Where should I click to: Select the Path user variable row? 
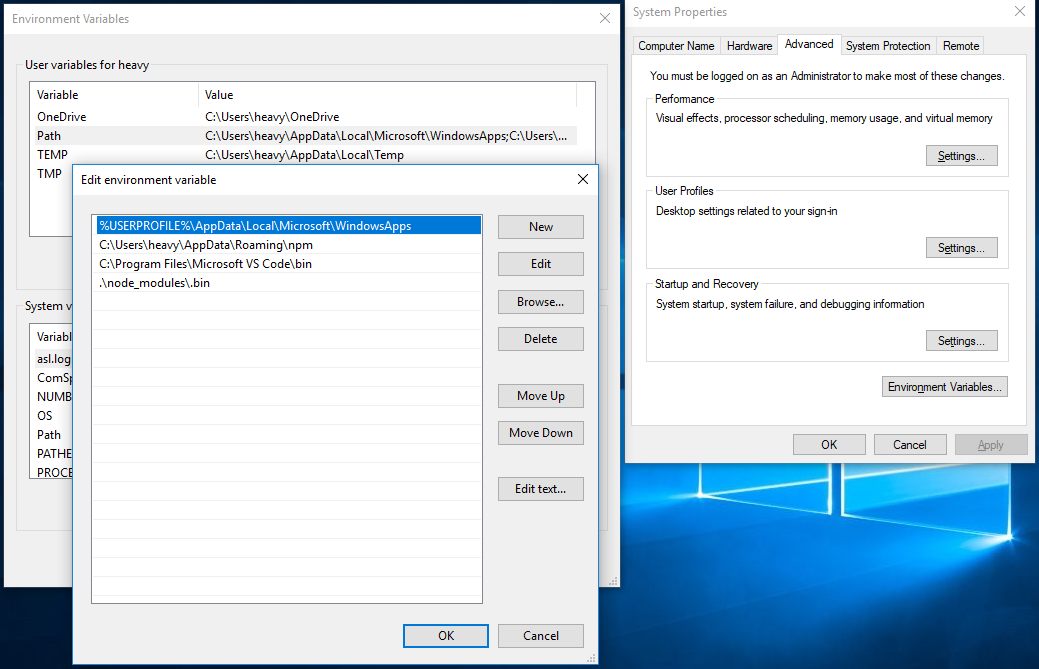(305, 136)
